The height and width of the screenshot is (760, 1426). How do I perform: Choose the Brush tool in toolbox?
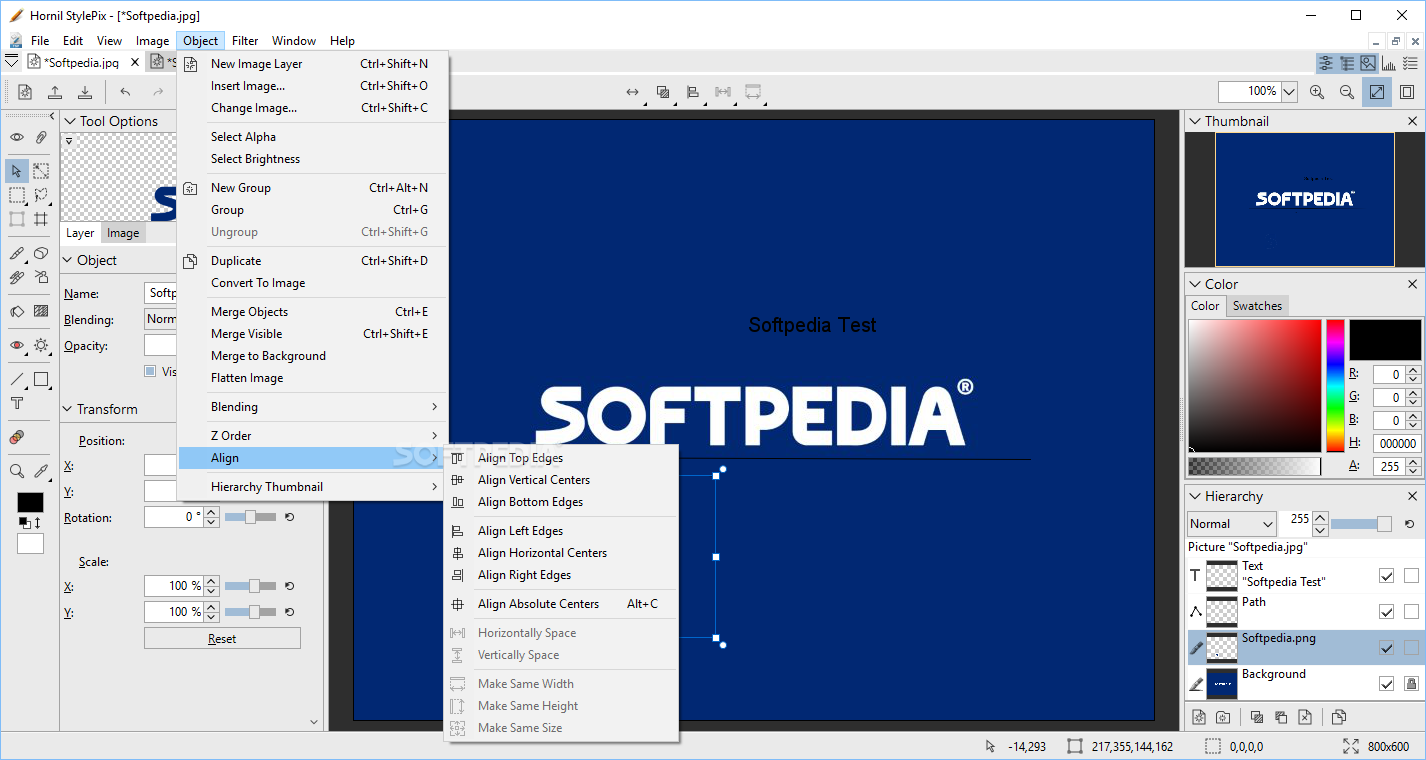click(17, 253)
